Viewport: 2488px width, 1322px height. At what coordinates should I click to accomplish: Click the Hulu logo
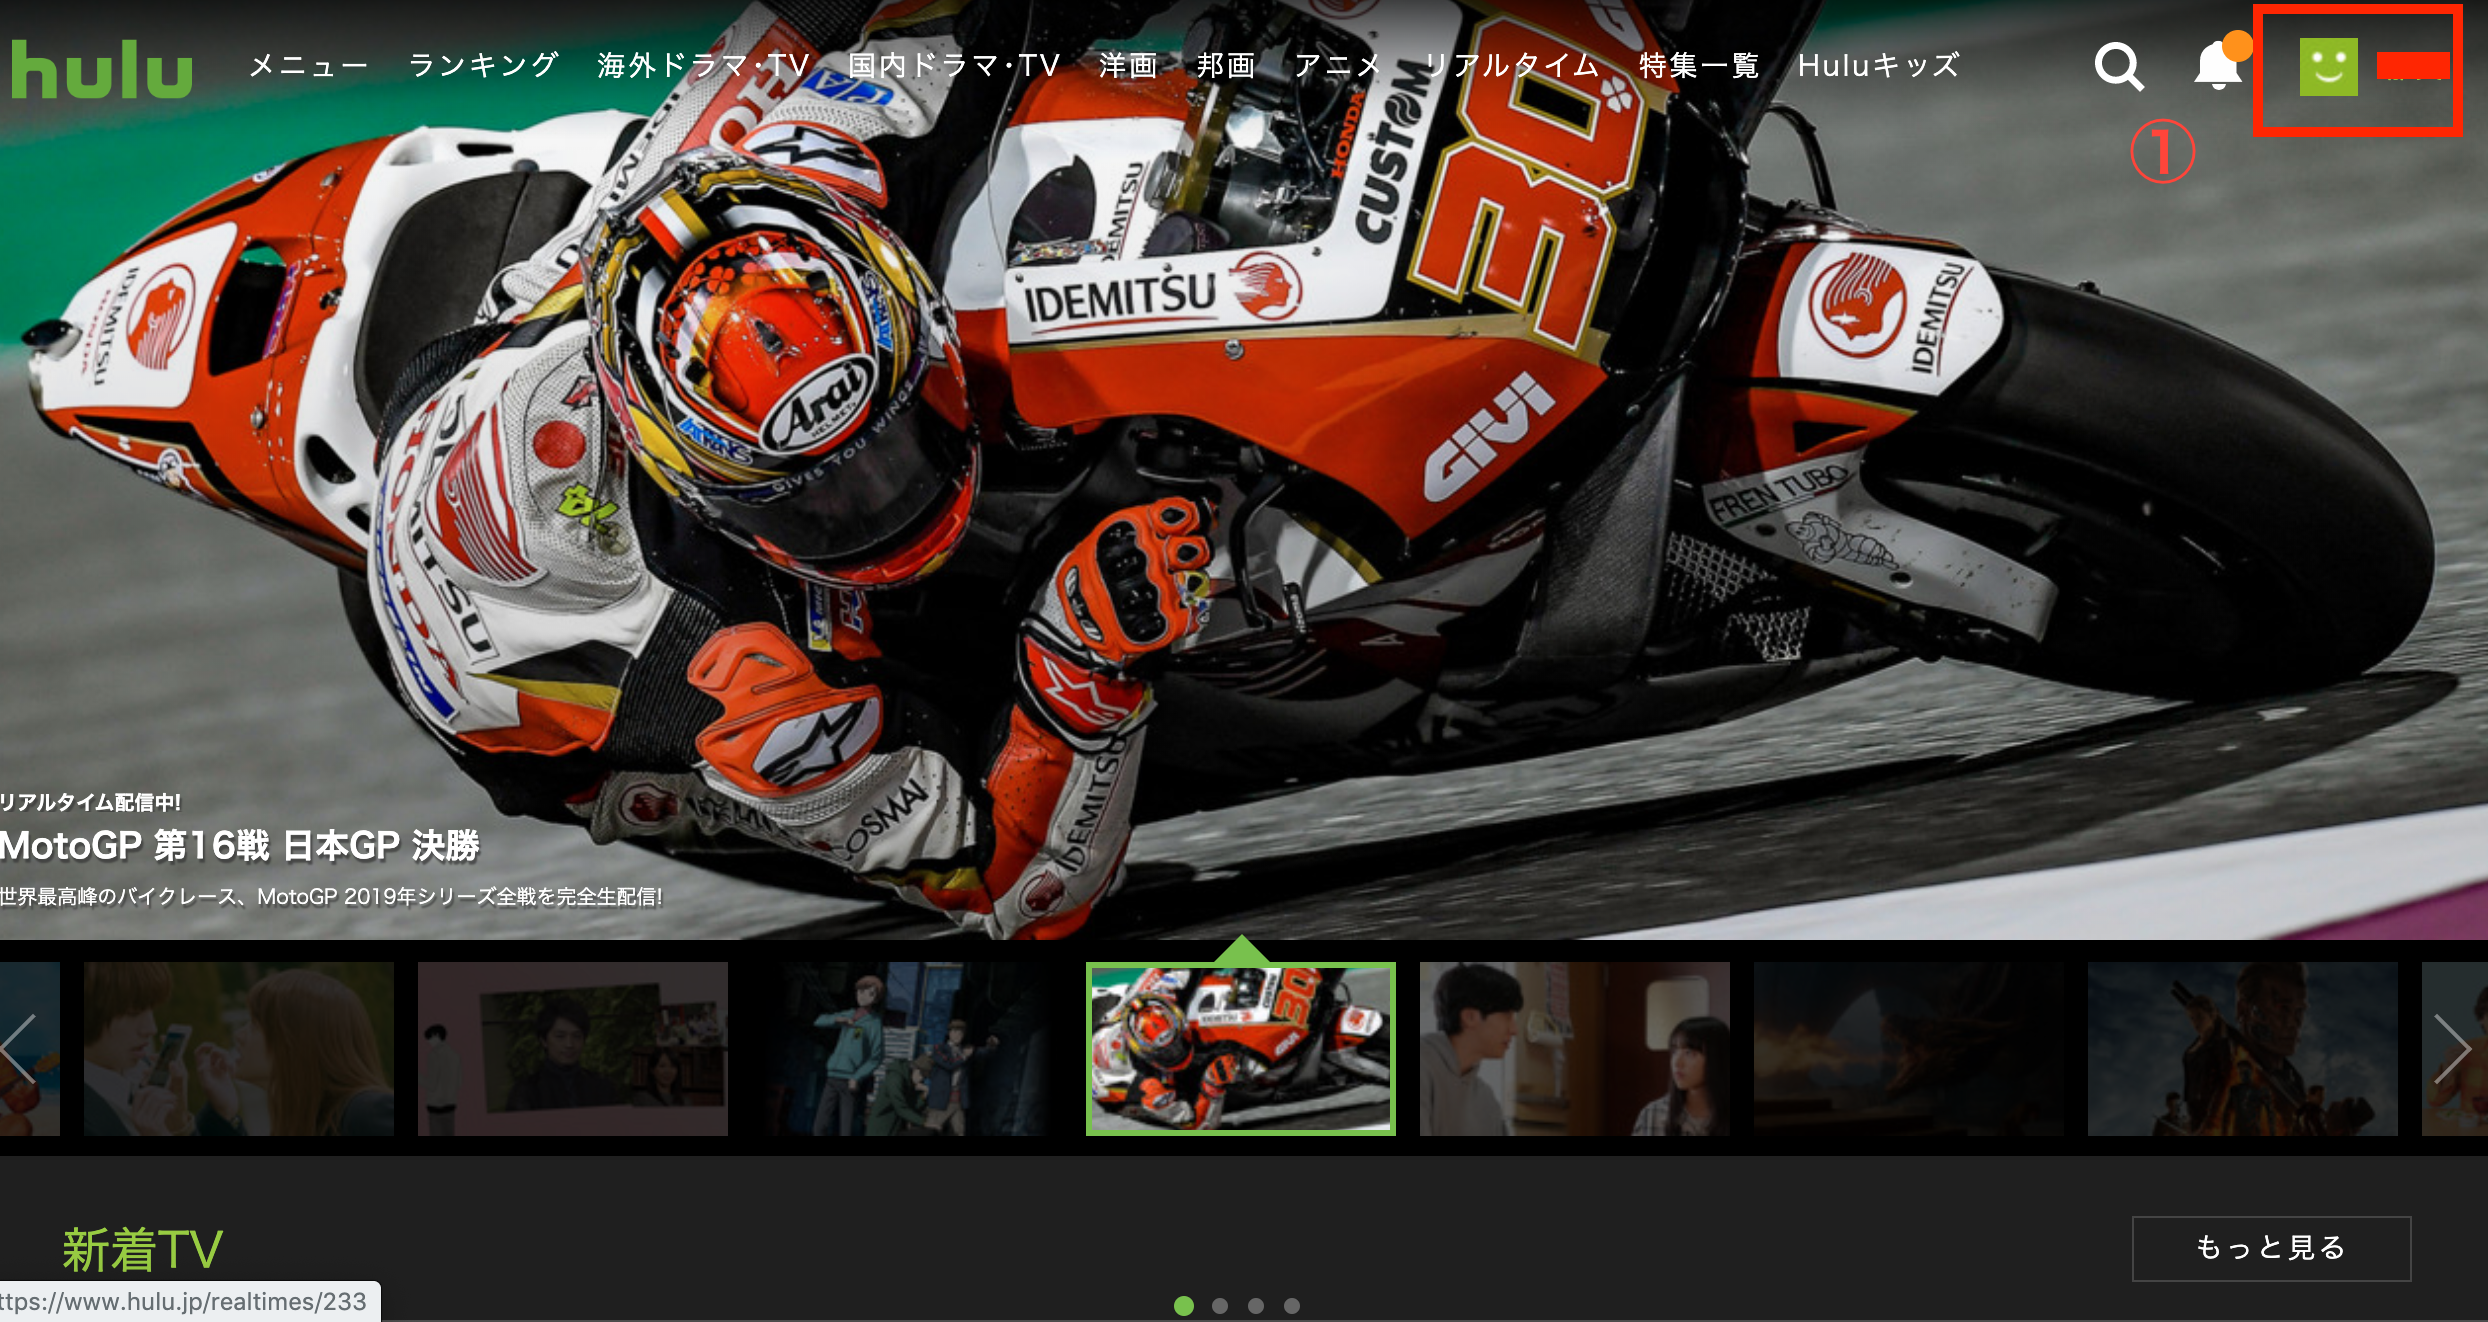point(101,69)
